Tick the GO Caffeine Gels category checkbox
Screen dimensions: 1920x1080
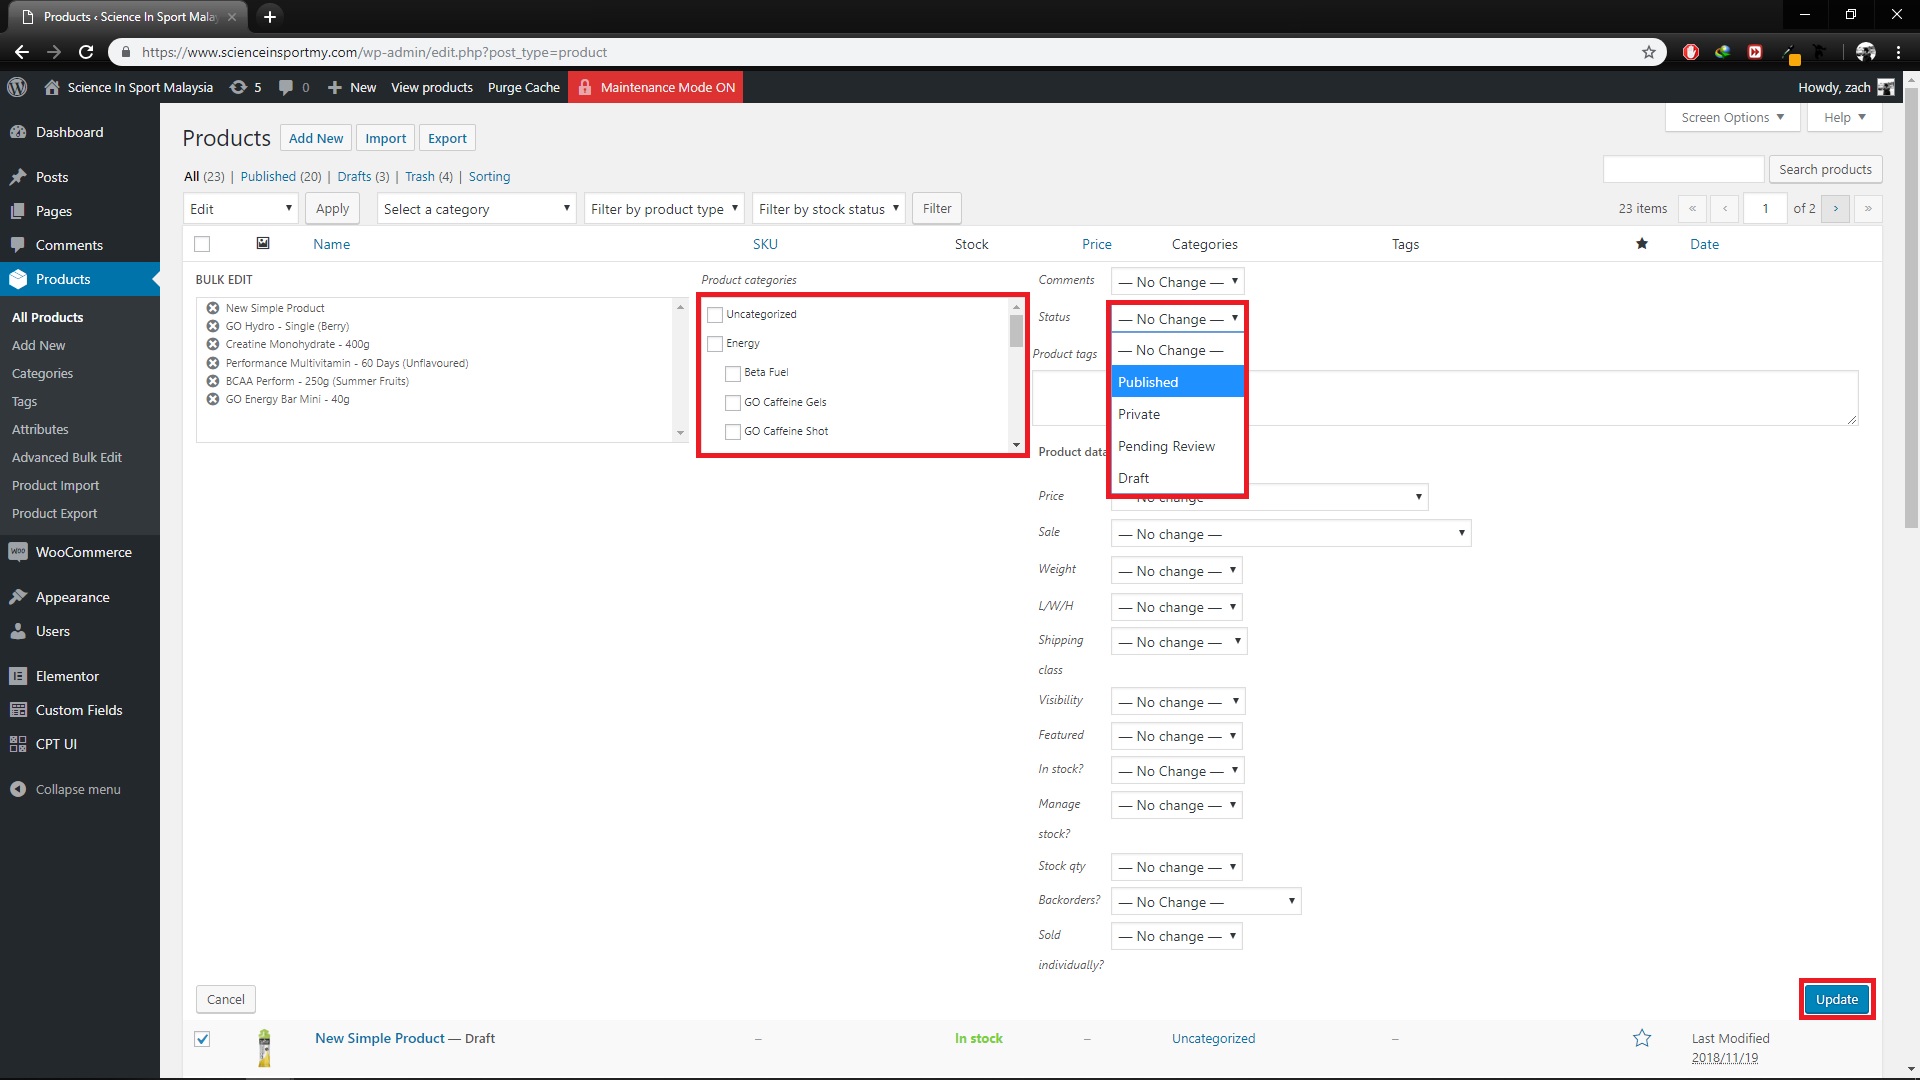(x=733, y=403)
